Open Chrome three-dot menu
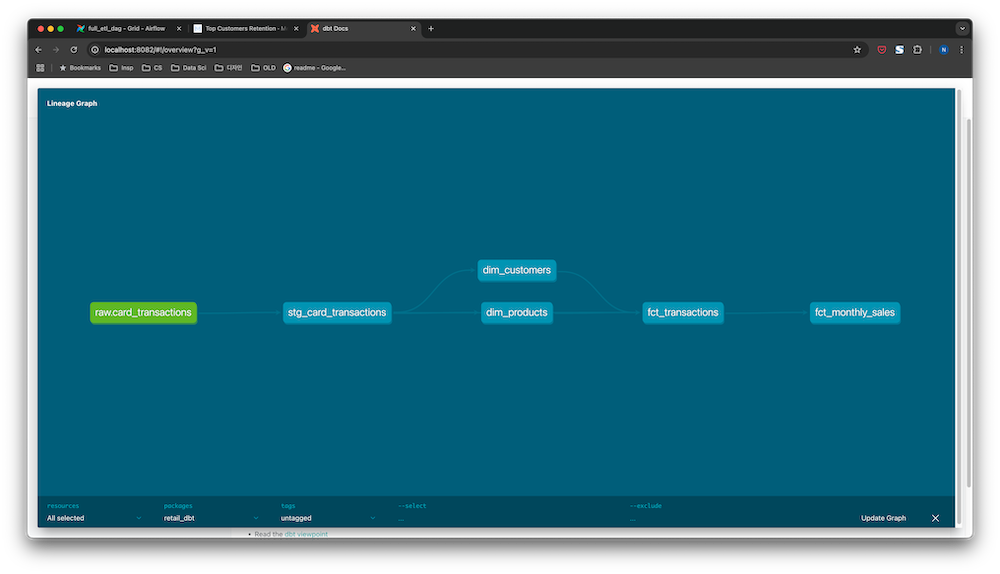 [x=962, y=50]
